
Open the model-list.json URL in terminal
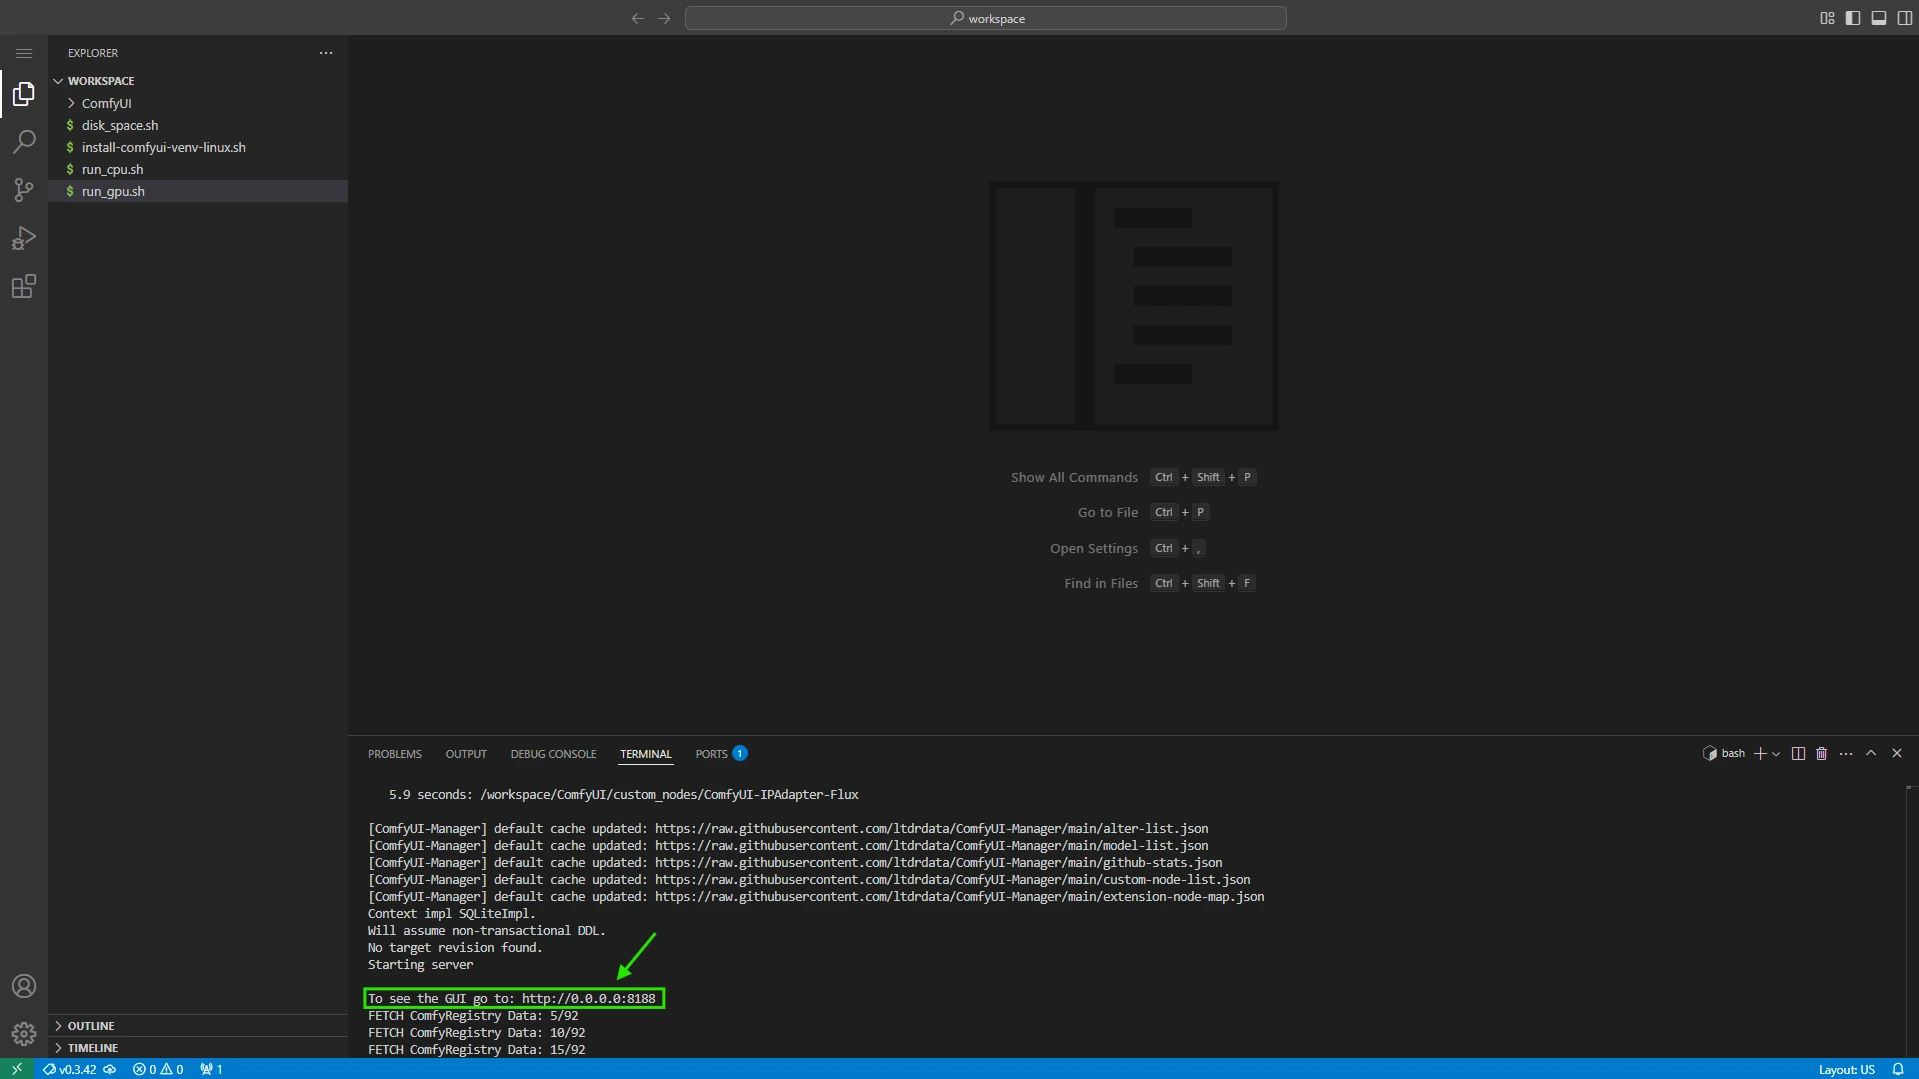pyautogui.click(x=932, y=846)
